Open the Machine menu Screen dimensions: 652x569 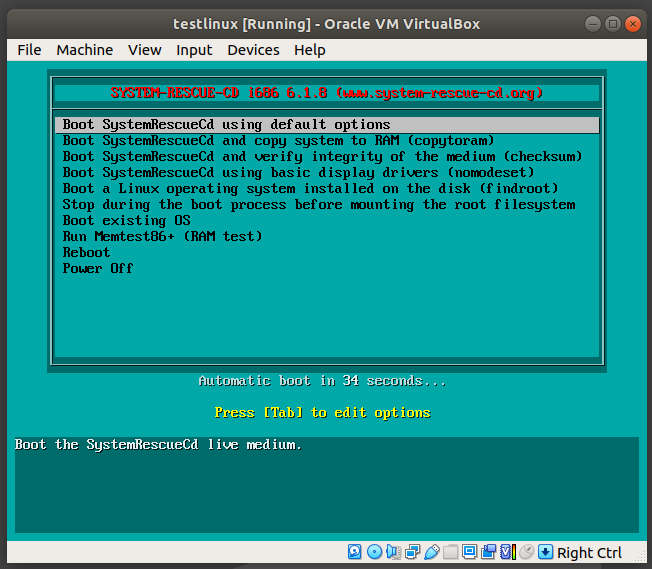click(84, 50)
